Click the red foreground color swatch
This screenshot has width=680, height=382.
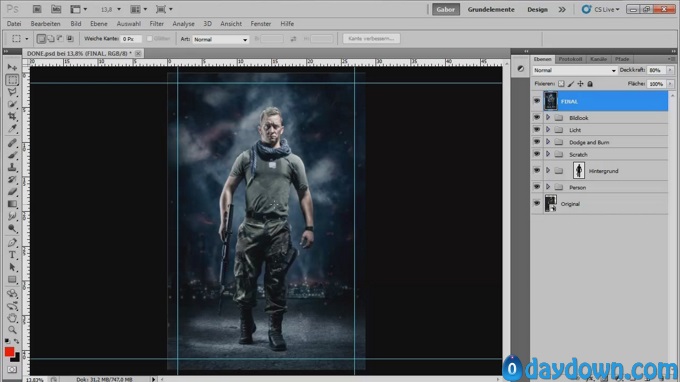click(x=9, y=352)
